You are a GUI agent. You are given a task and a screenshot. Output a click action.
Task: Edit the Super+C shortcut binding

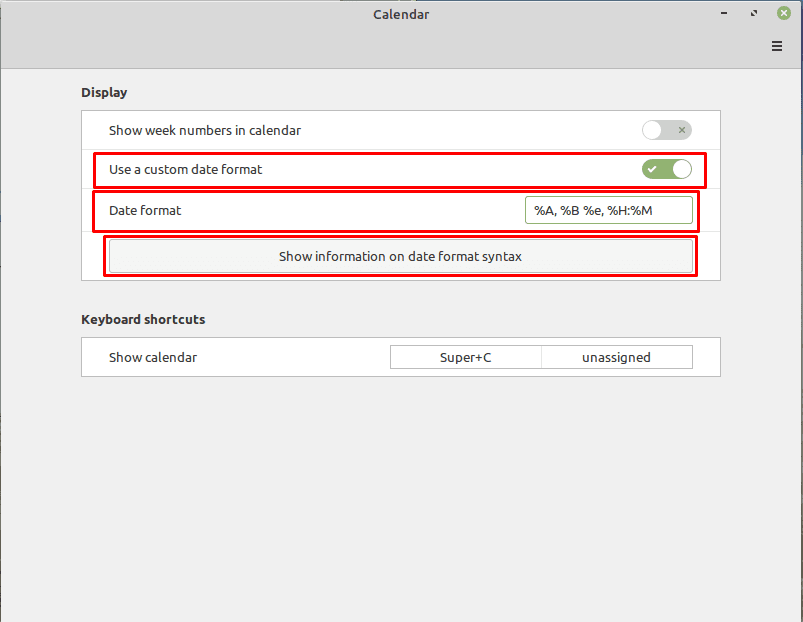466,357
